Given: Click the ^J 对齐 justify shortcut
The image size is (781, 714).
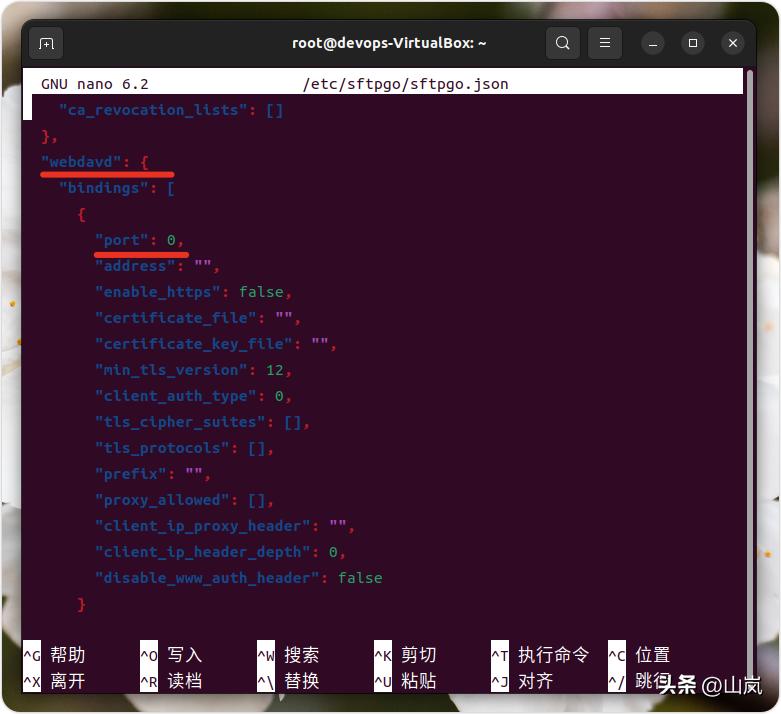Looking at the screenshot, I should tap(522, 681).
